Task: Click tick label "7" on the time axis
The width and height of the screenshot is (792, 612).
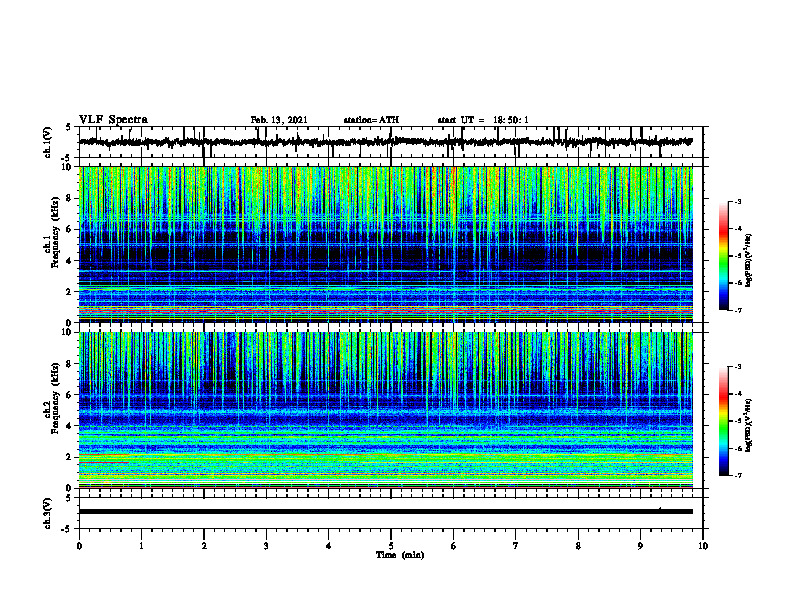Action: point(516,546)
